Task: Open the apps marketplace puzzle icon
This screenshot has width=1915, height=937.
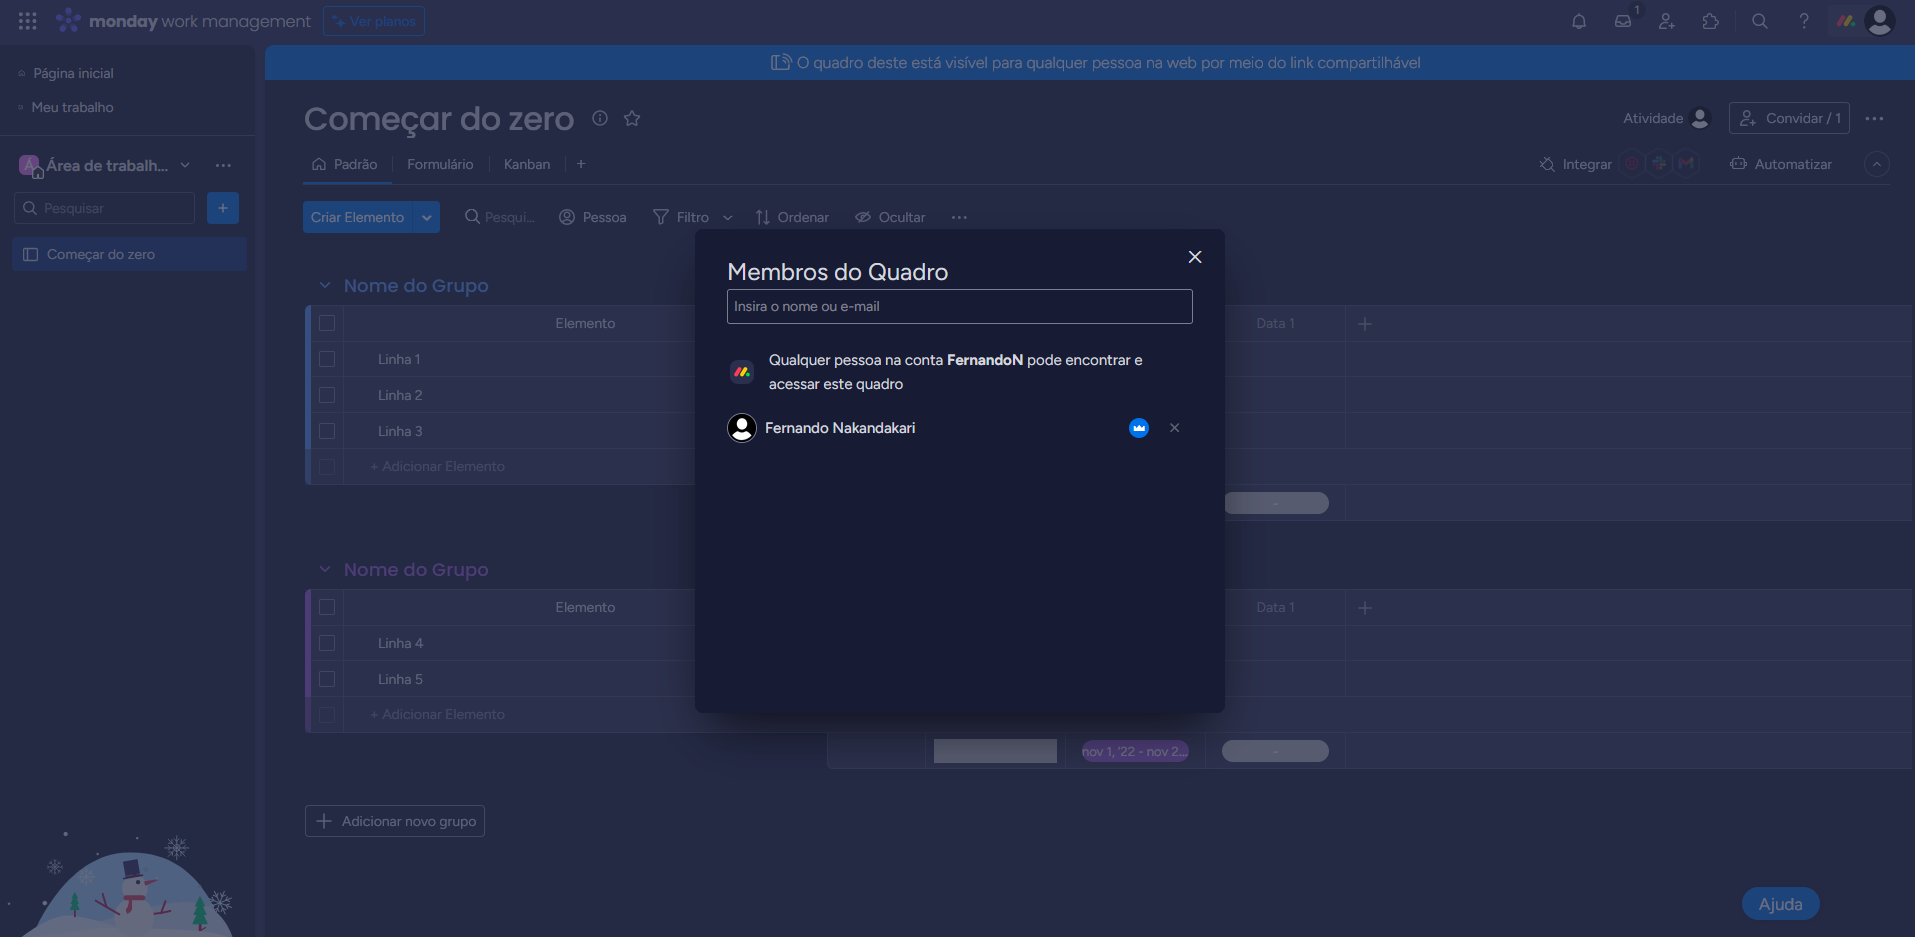Action: 1711,21
